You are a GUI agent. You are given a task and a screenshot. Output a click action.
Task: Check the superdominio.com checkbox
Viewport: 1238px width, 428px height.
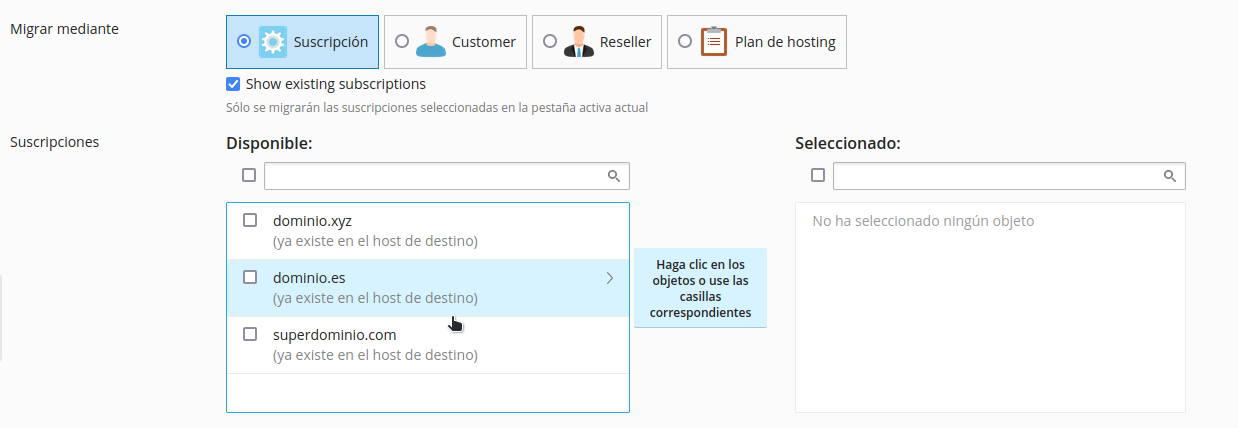(x=250, y=334)
